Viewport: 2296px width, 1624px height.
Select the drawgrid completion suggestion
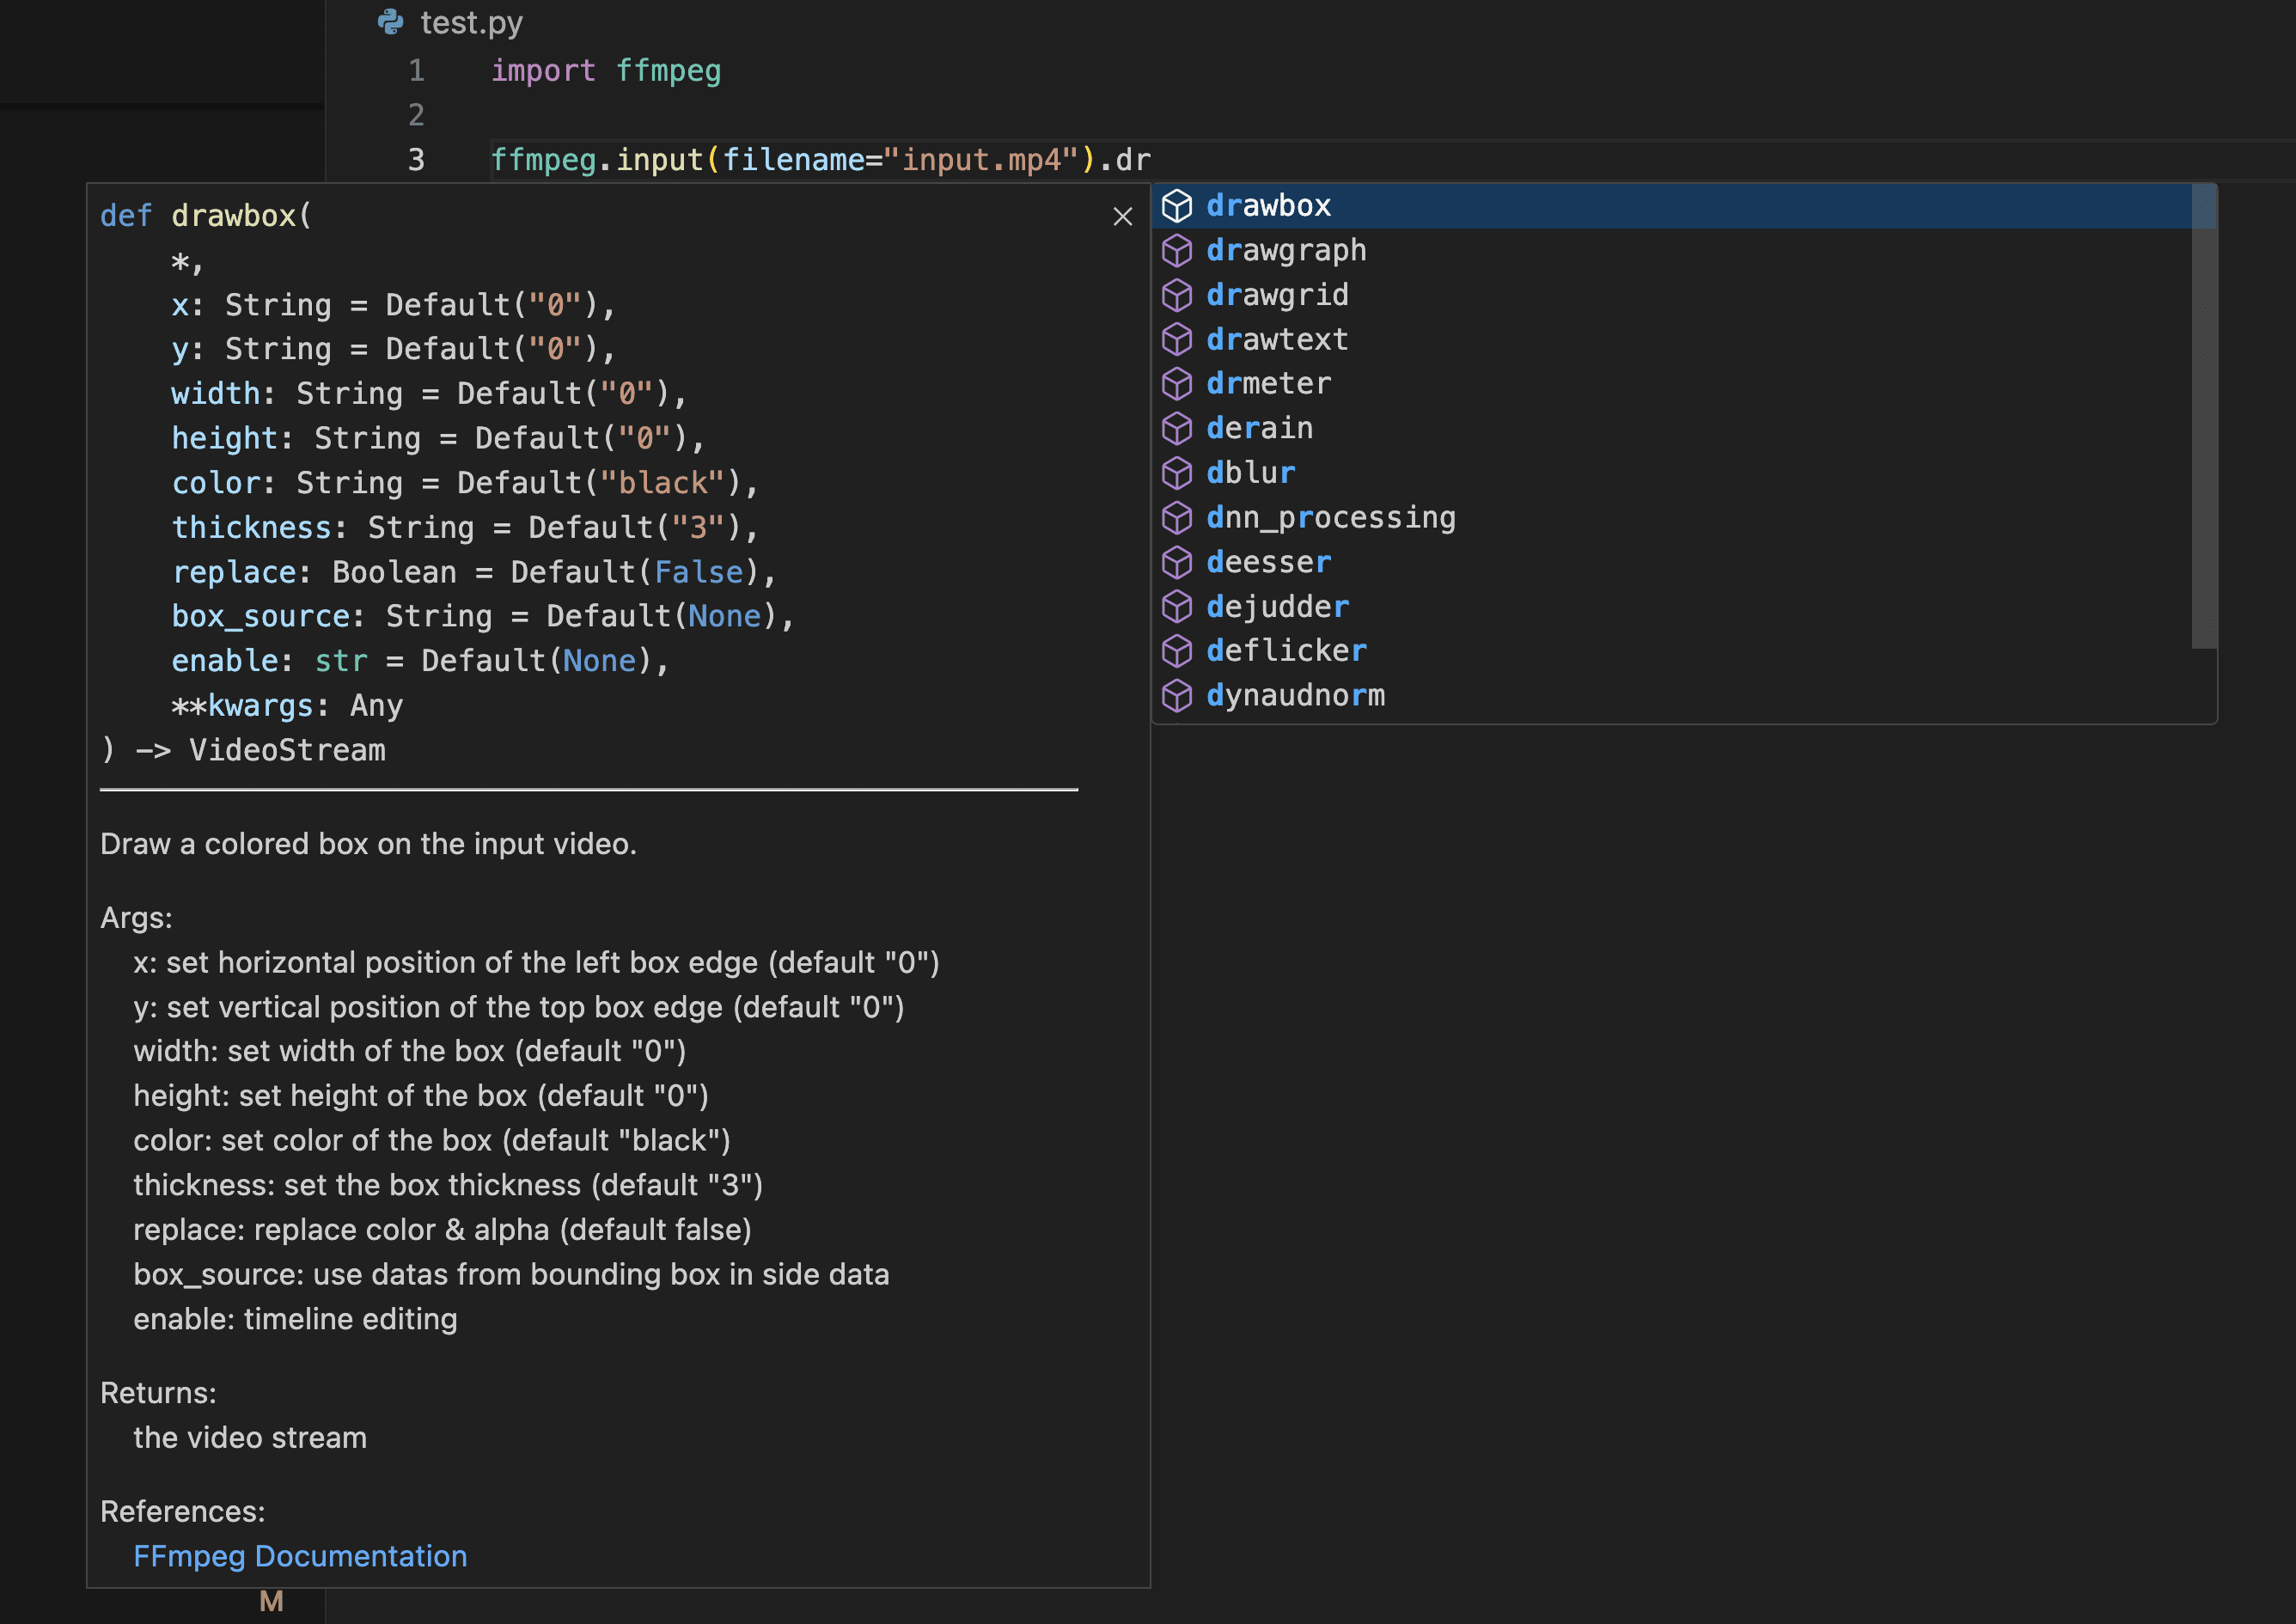1277,294
